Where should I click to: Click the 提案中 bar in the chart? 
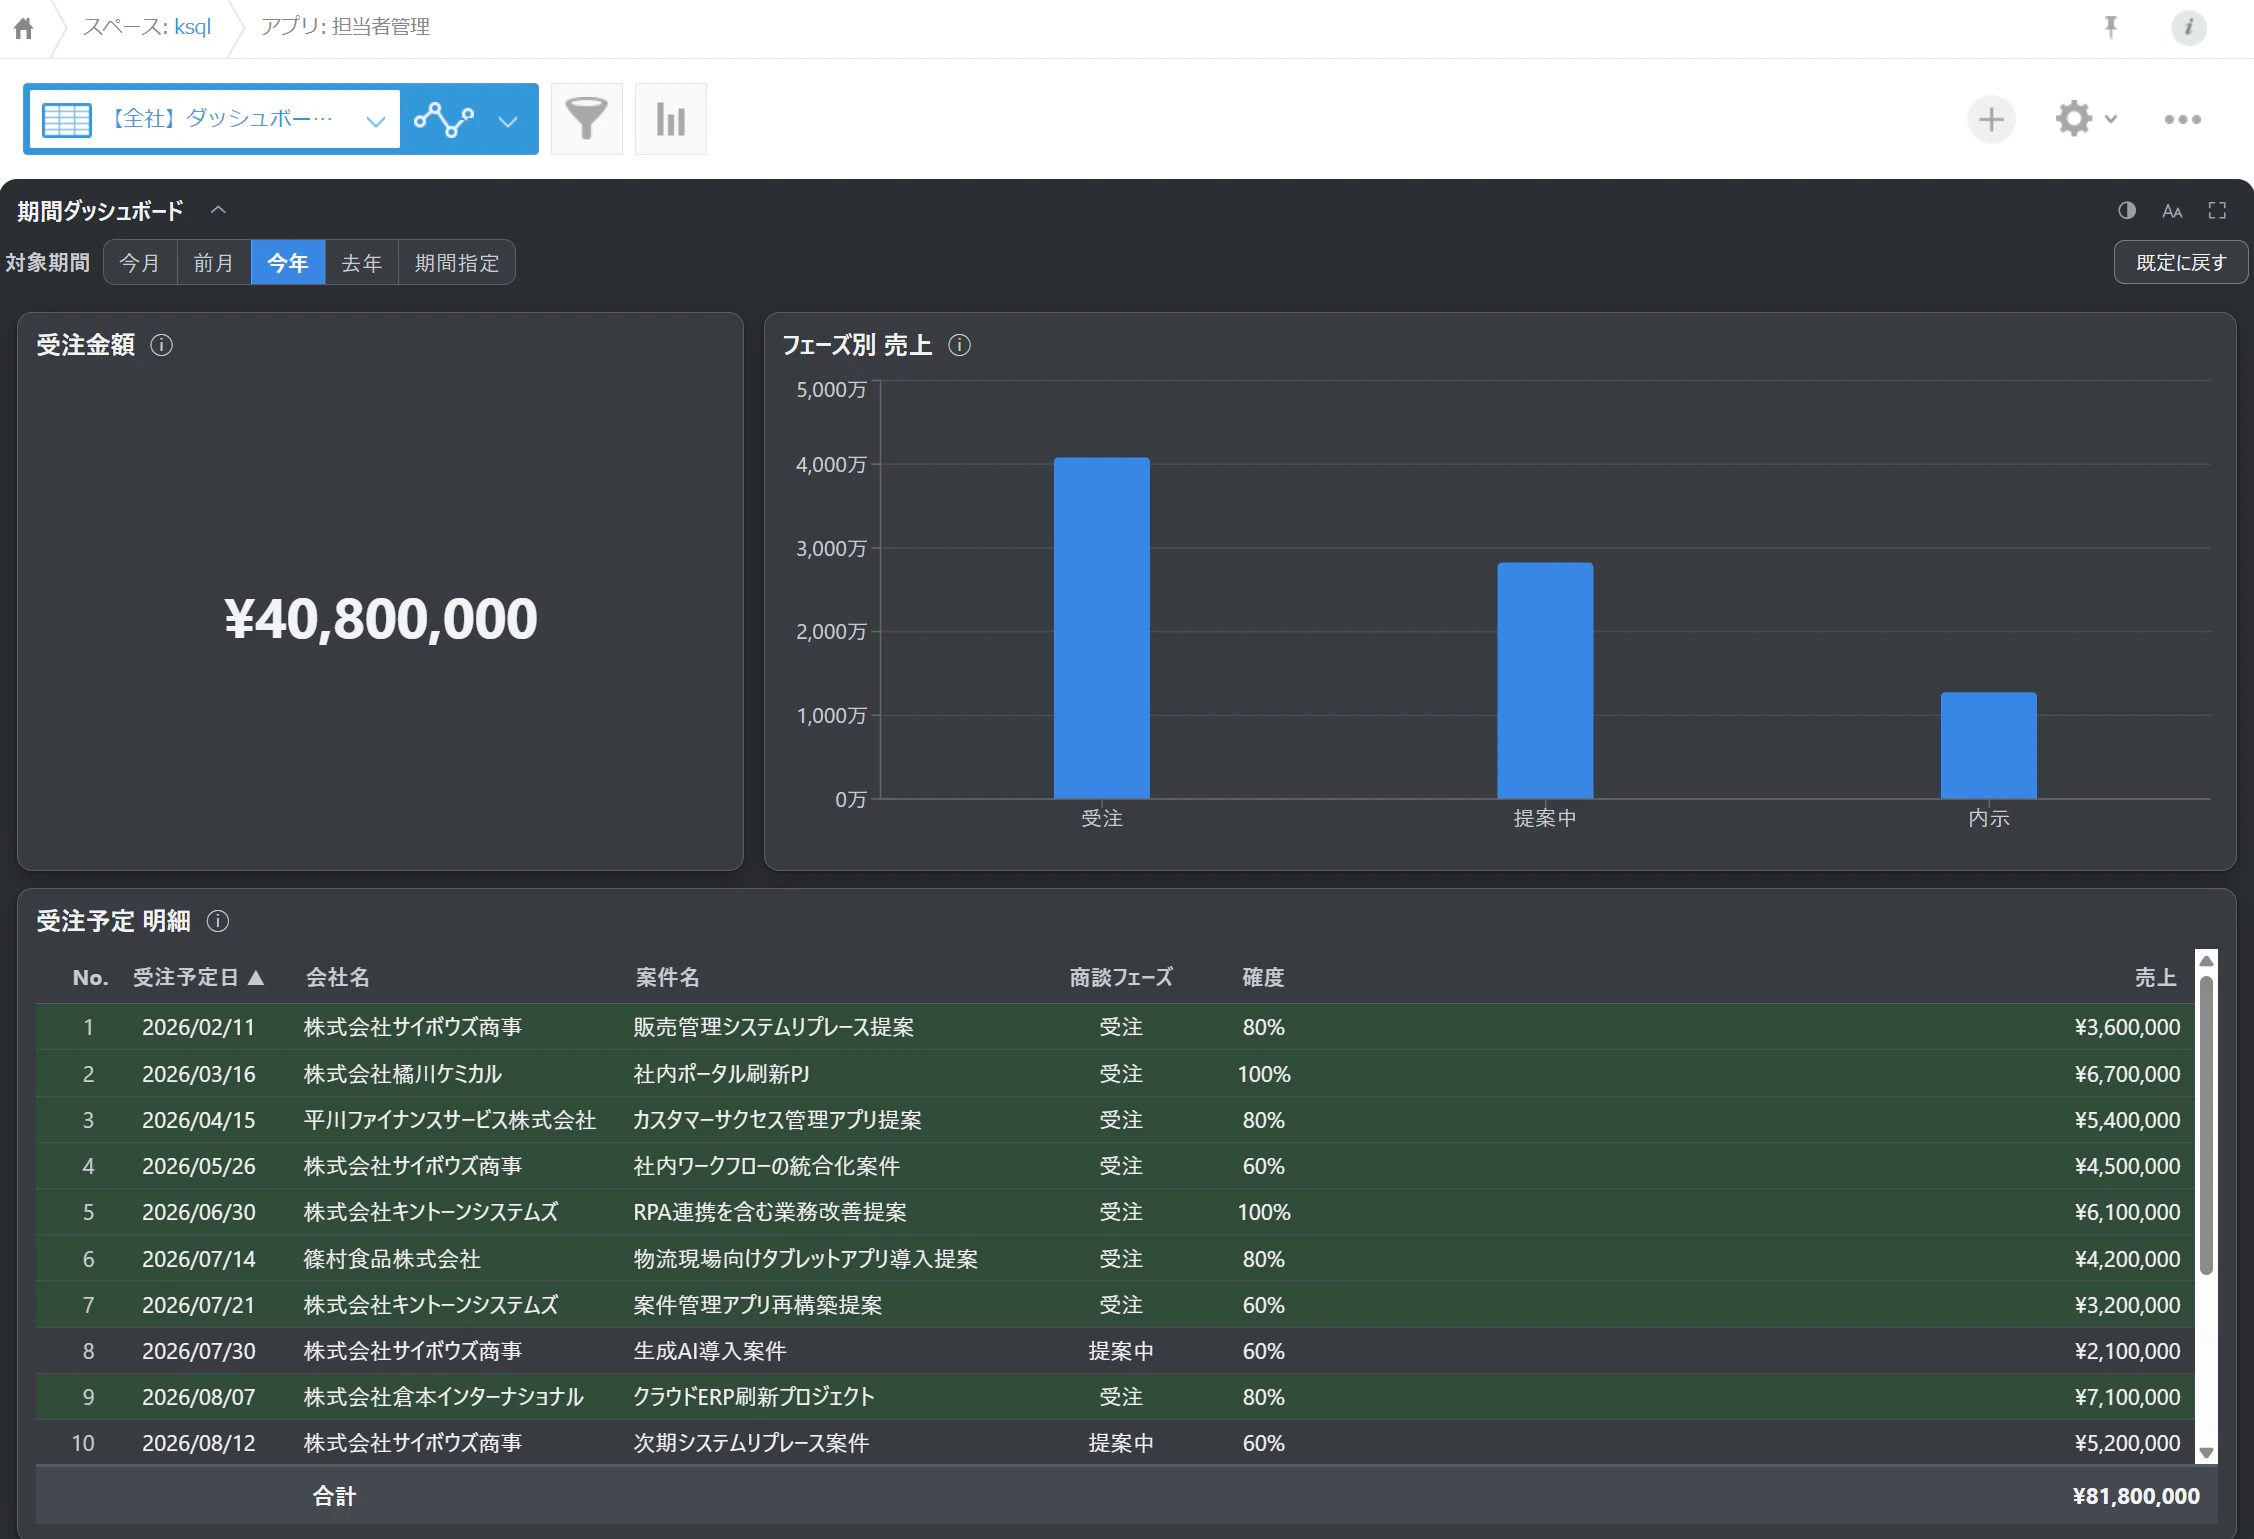point(1545,680)
